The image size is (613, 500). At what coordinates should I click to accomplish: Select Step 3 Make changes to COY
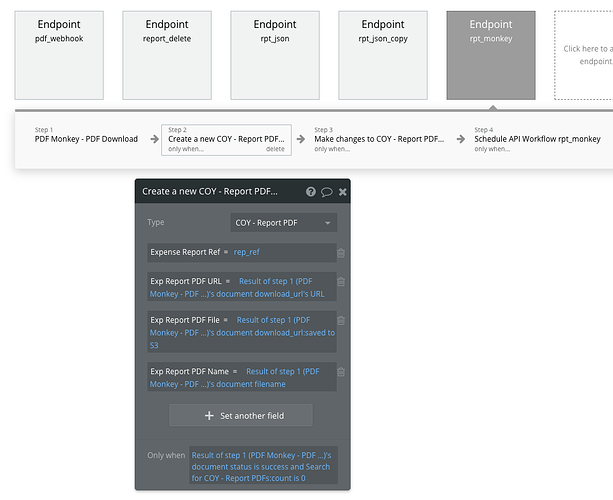point(378,139)
